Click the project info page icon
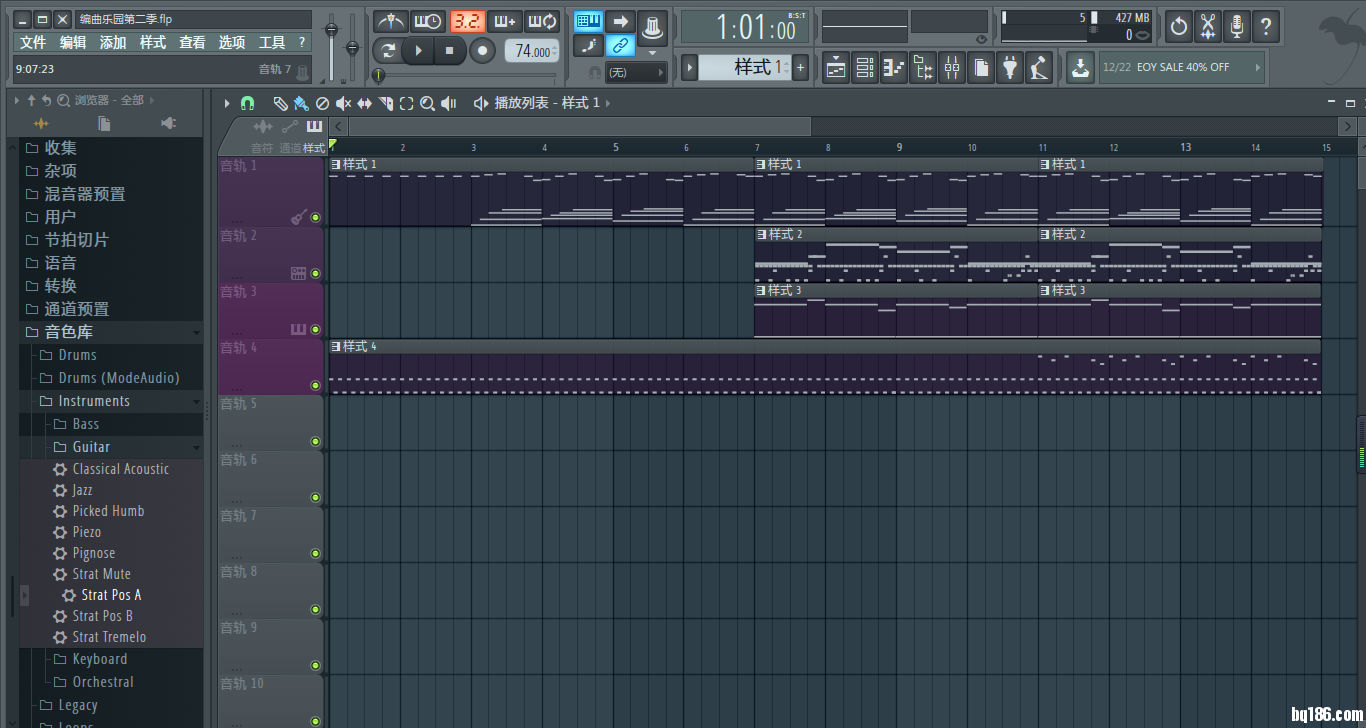This screenshot has height=728, width=1366. 981,67
